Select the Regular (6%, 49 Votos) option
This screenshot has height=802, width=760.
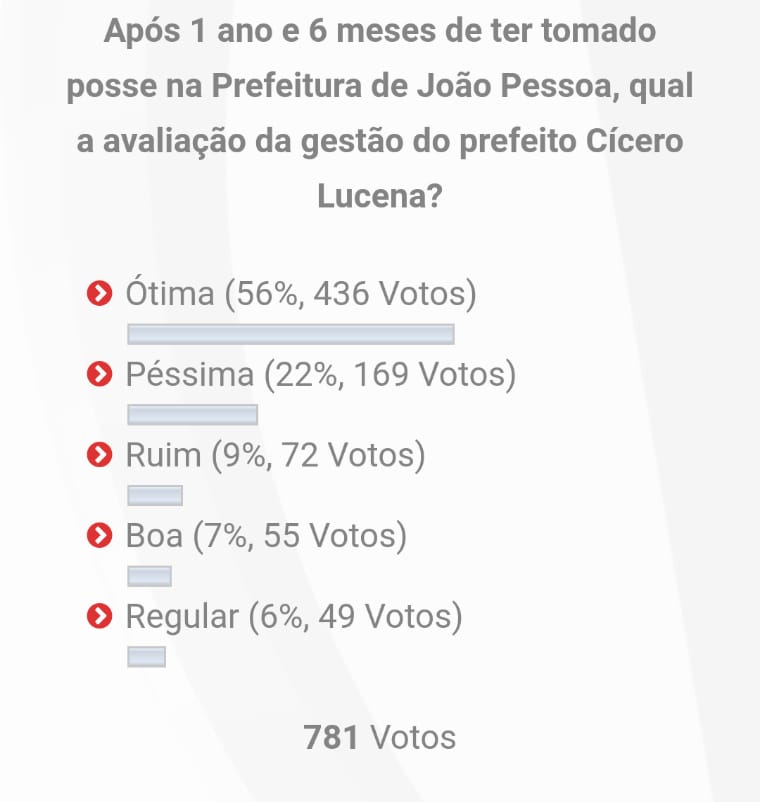click(x=294, y=617)
